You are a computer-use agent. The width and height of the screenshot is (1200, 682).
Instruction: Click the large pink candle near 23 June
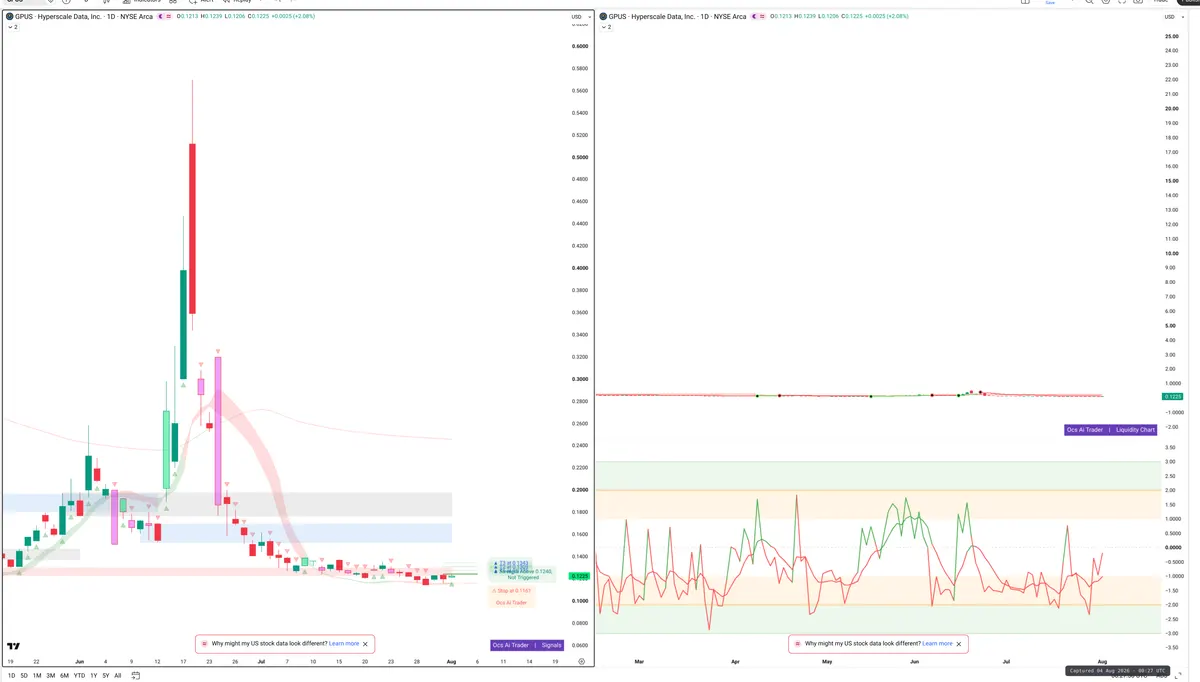tap(217, 430)
